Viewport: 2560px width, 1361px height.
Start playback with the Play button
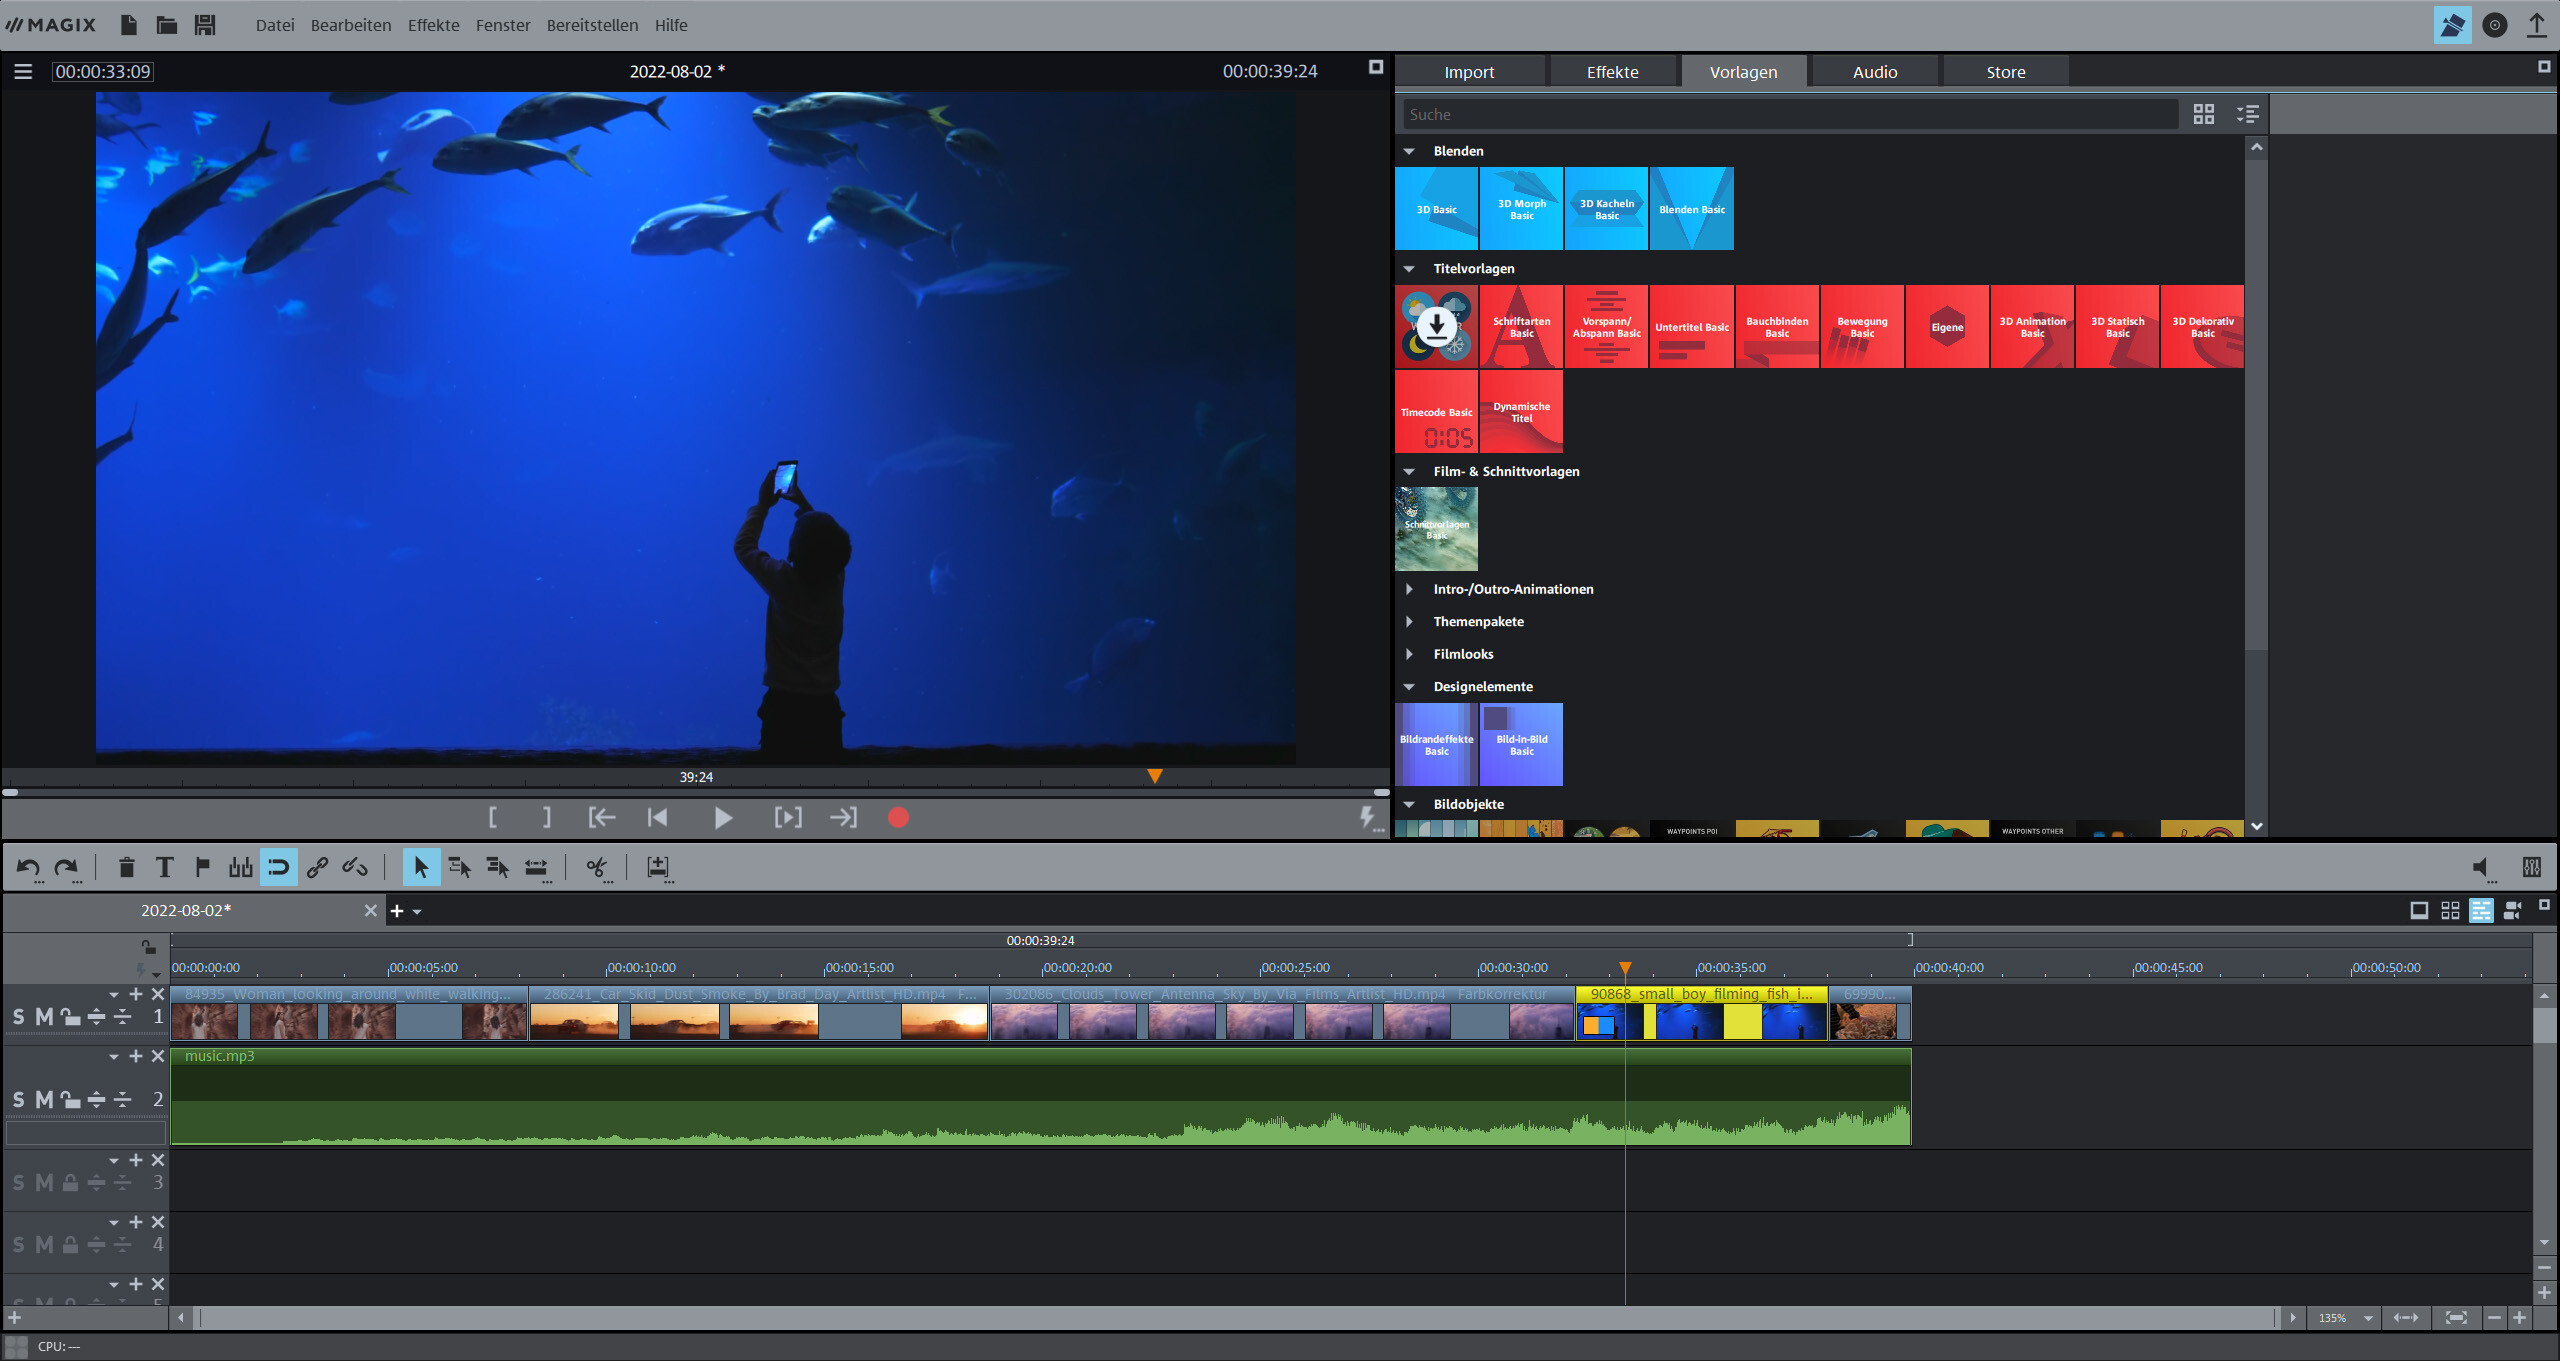point(723,817)
